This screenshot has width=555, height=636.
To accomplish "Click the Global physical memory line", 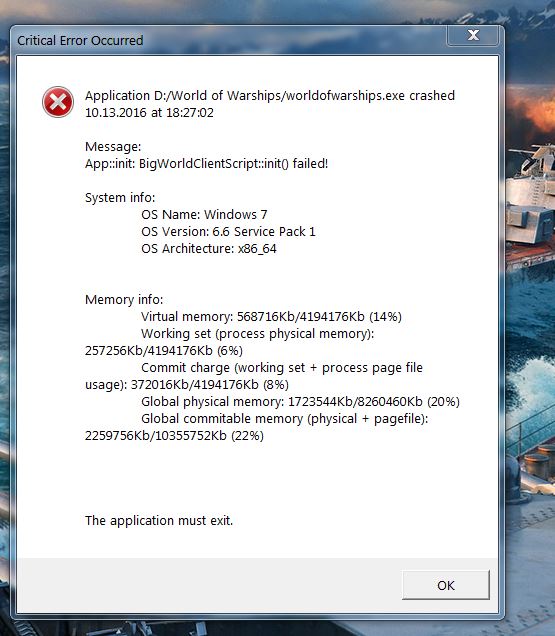I will pyautogui.click(x=300, y=402).
